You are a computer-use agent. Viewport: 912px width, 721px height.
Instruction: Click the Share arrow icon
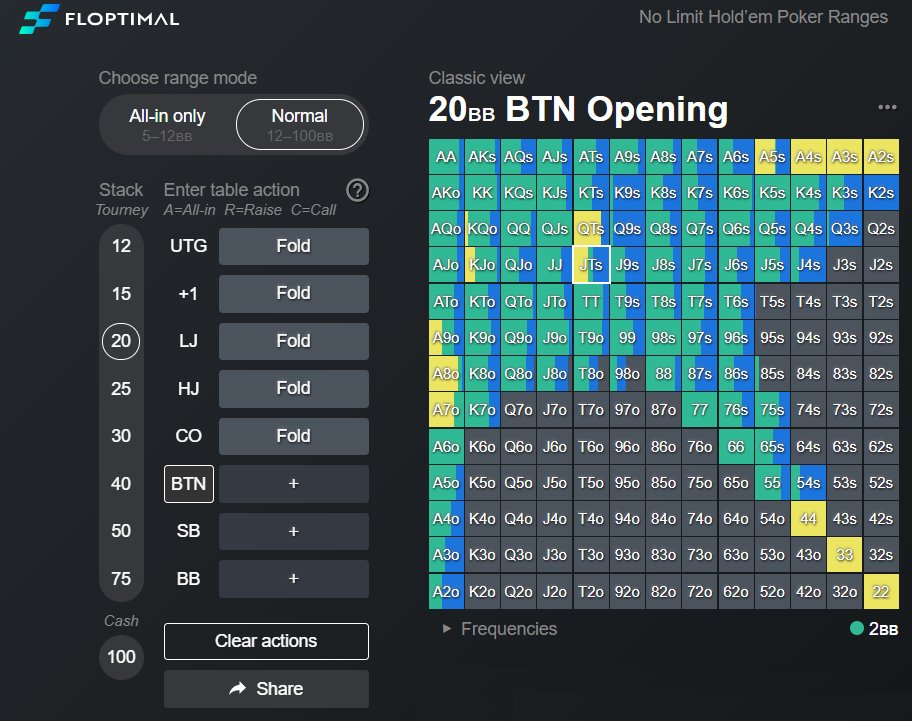pyautogui.click(x=237, y=688)
